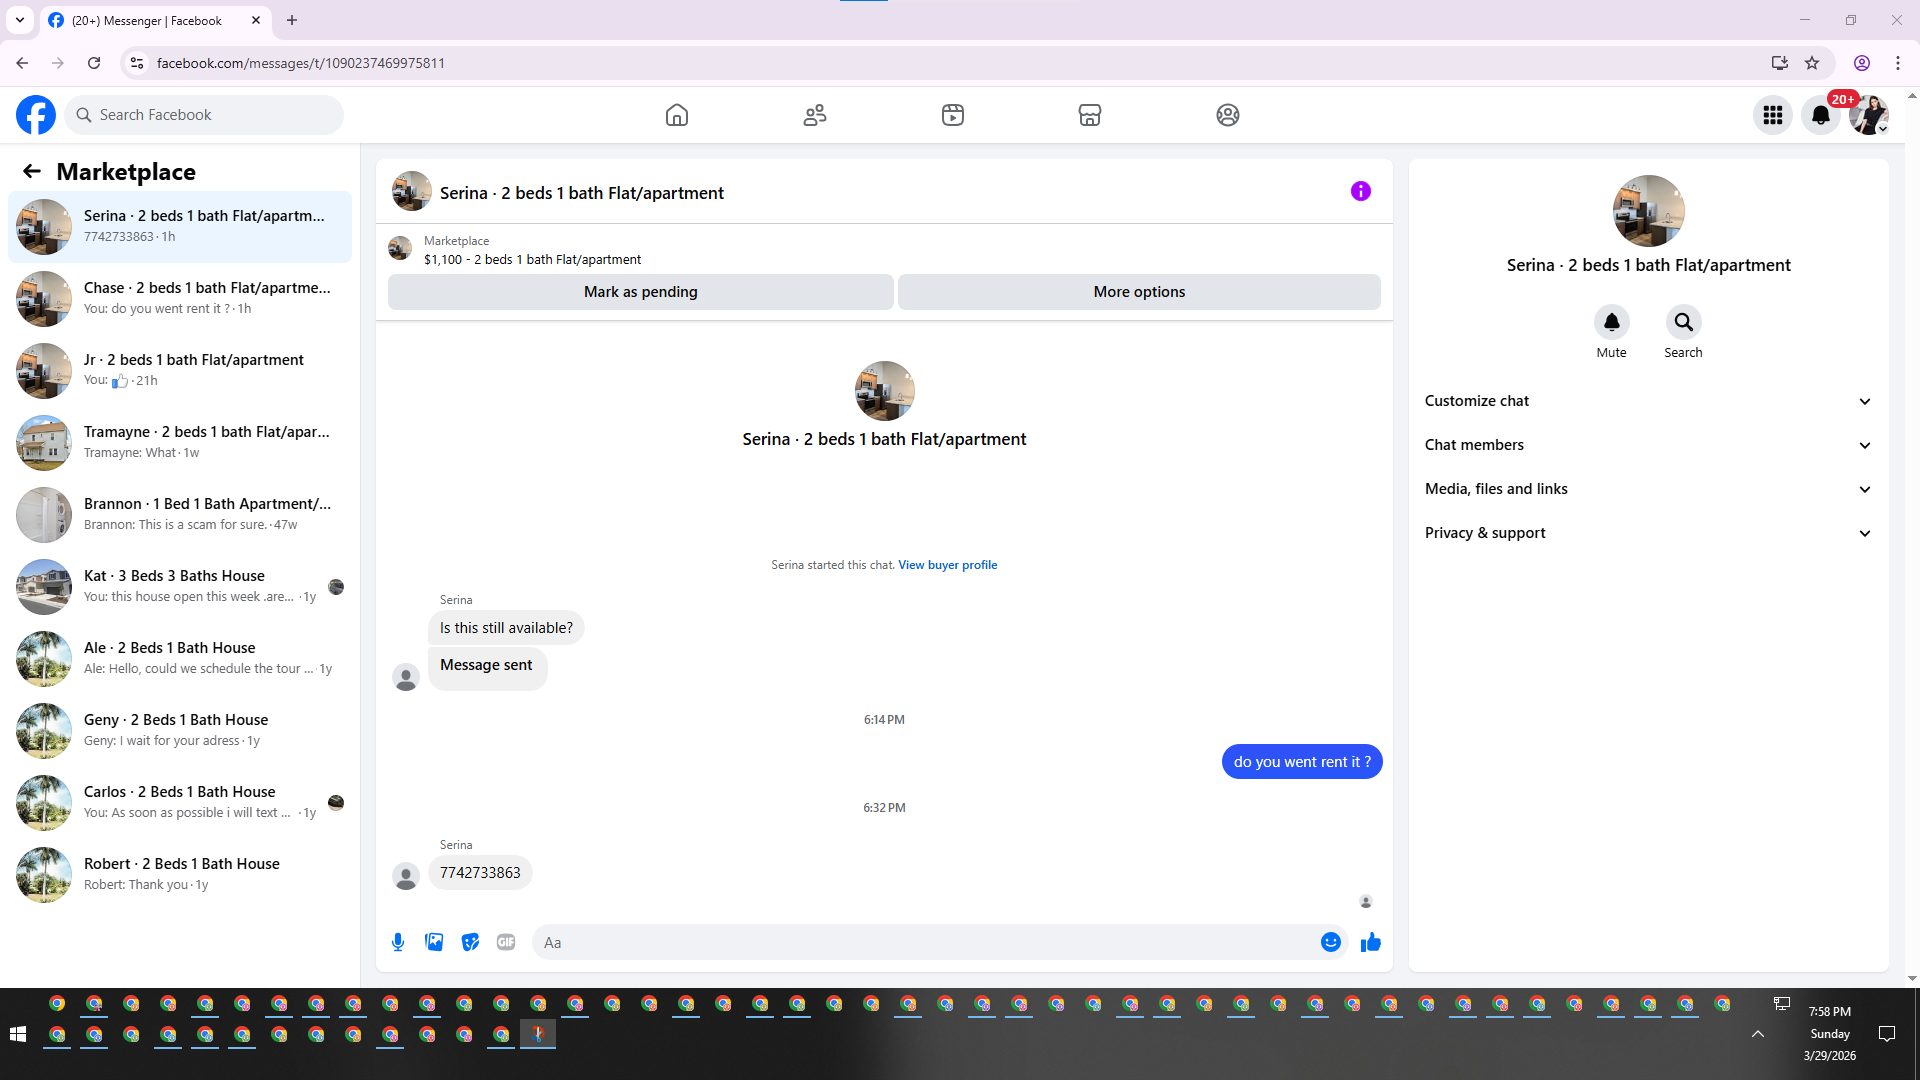1920x1080 pixels.
Task: Open the Windows Start menu
Action: tap(18, 1034)
